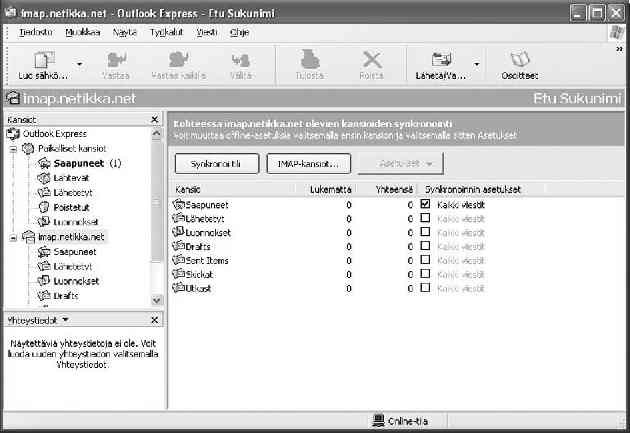This screenshot has width=630, height=433.
Task: Enable sync checkbox for Drafts row
Action: click(x=425, y=246)
